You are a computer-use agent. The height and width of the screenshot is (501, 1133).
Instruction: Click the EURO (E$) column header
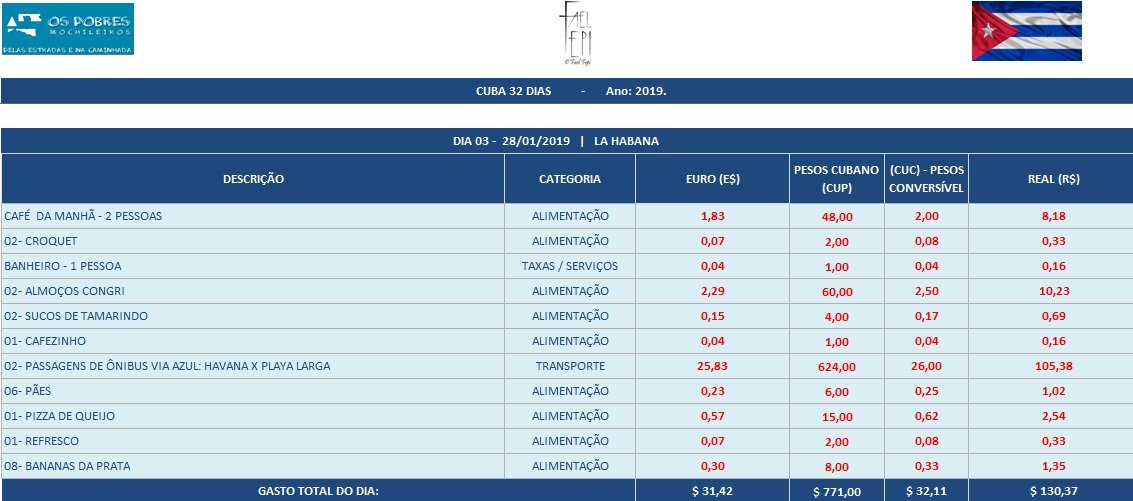click(x=712, y=179)
